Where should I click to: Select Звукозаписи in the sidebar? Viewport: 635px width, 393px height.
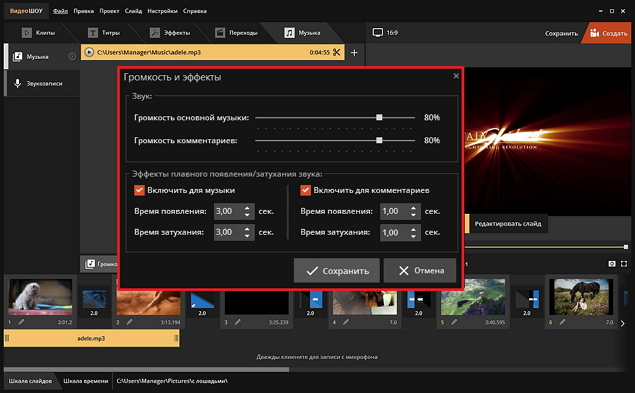click(x=42, y=83)
